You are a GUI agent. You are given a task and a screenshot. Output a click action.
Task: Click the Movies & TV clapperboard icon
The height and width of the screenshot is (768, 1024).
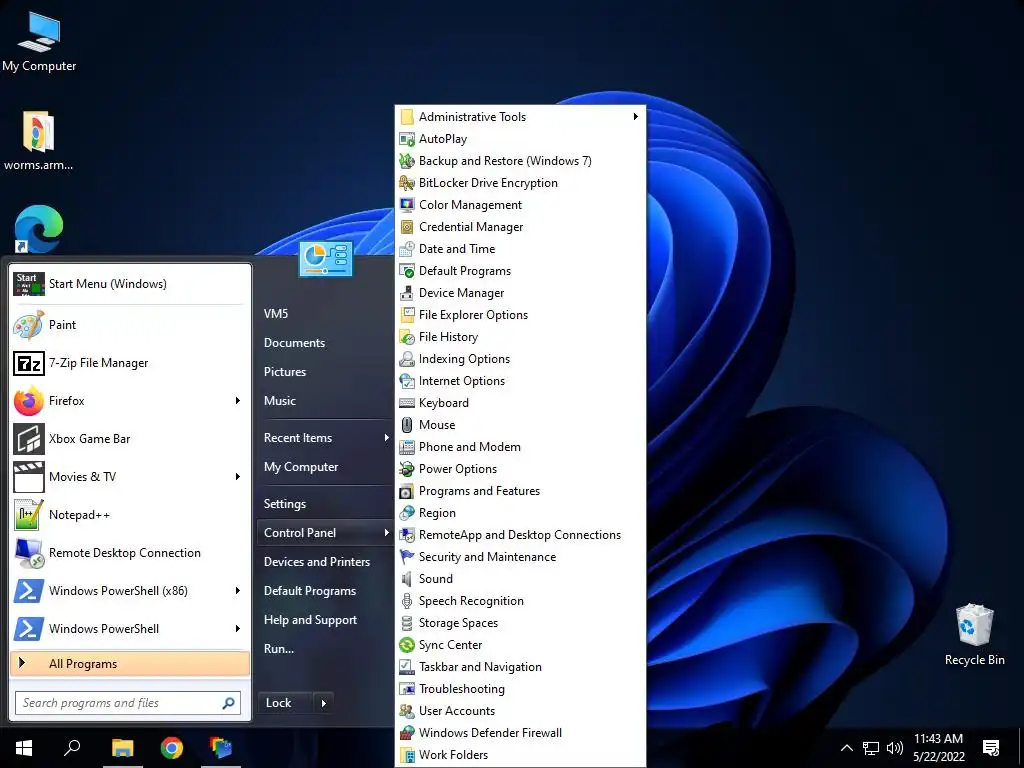[x=29, y=477]
